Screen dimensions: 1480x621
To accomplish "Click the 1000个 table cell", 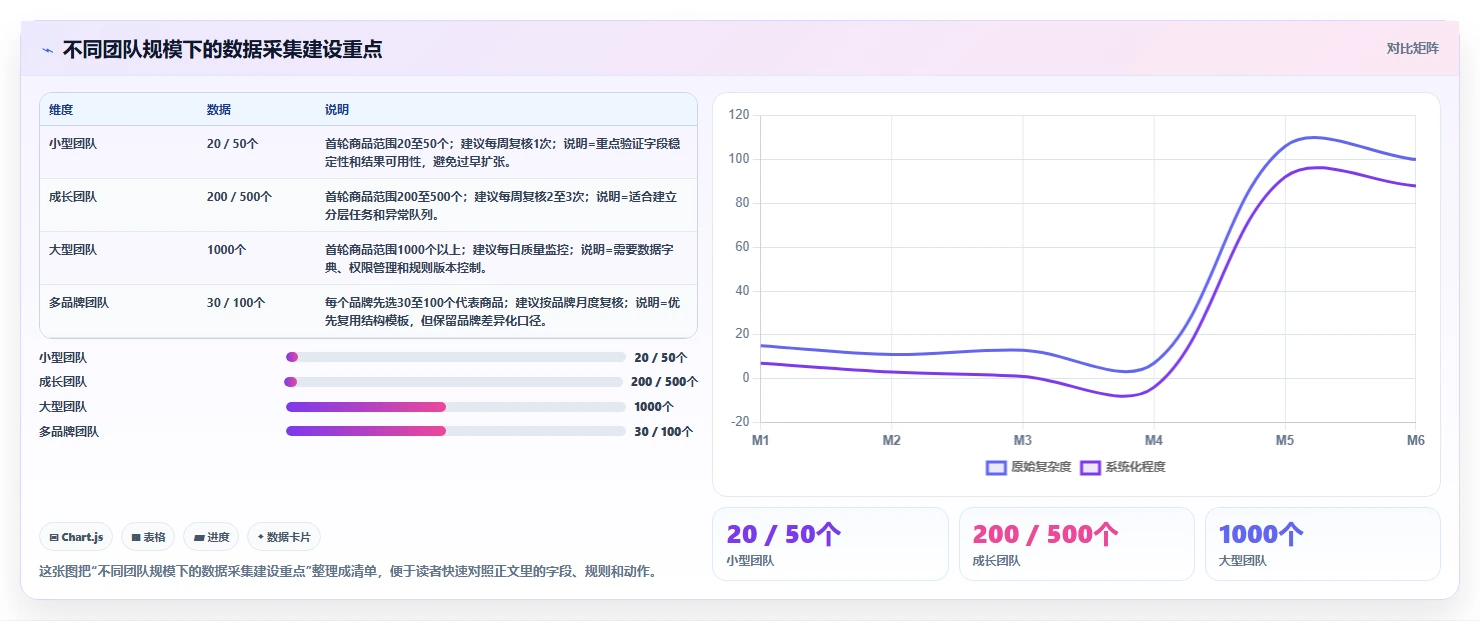I will (x=226, y=250).
